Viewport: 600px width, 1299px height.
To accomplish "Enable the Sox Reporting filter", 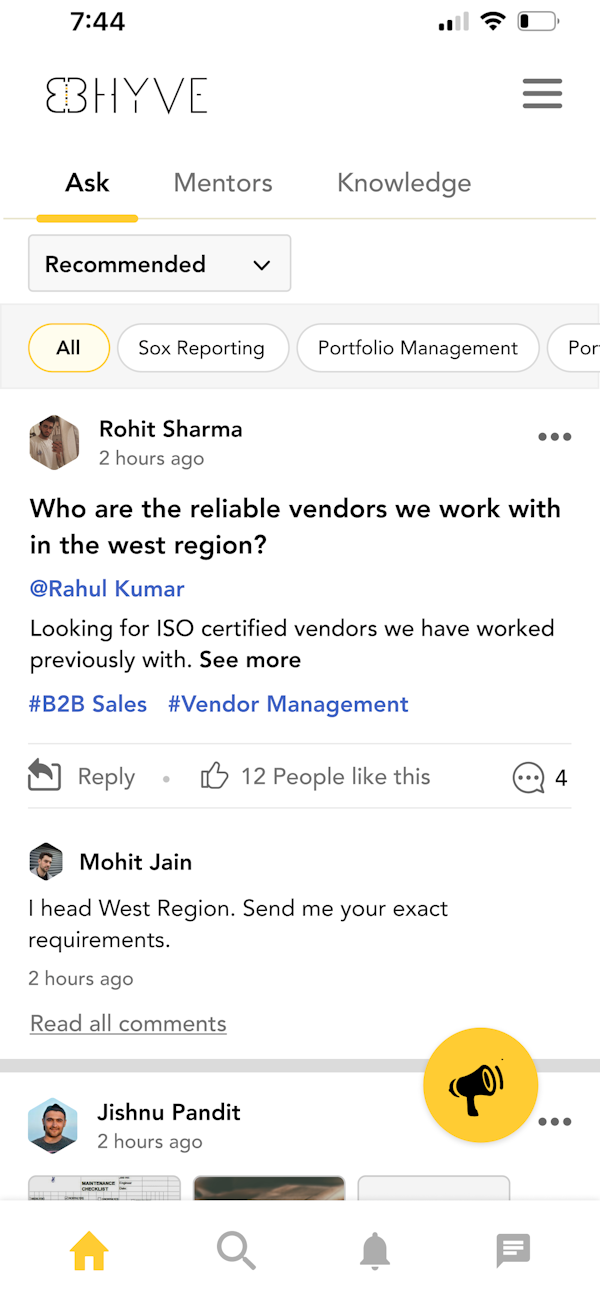I will click(203, 348).
